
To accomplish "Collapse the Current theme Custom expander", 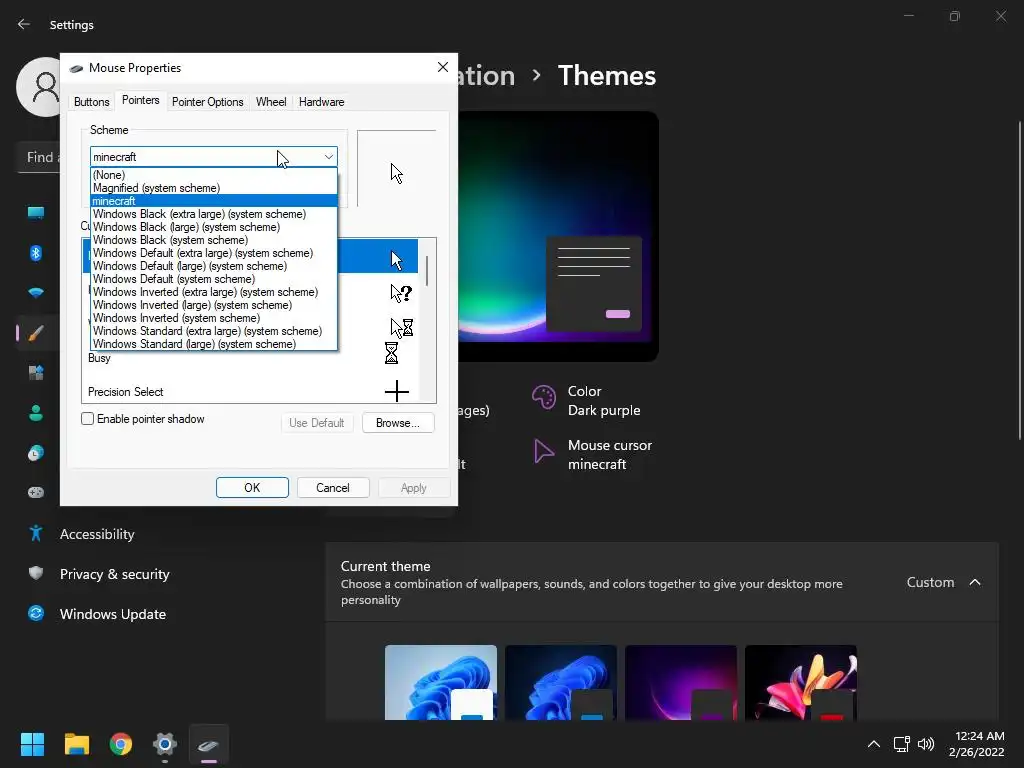I will (x=975, y=582).
